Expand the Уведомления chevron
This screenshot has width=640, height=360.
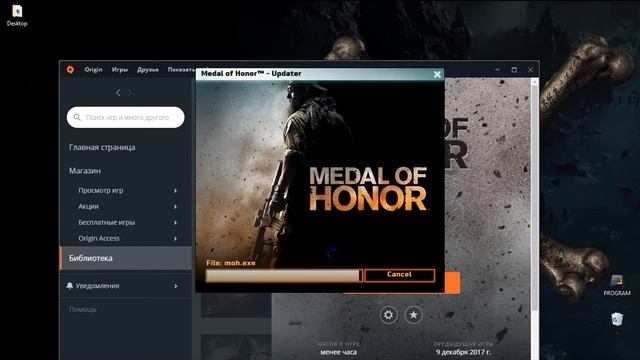click(176, 286)
